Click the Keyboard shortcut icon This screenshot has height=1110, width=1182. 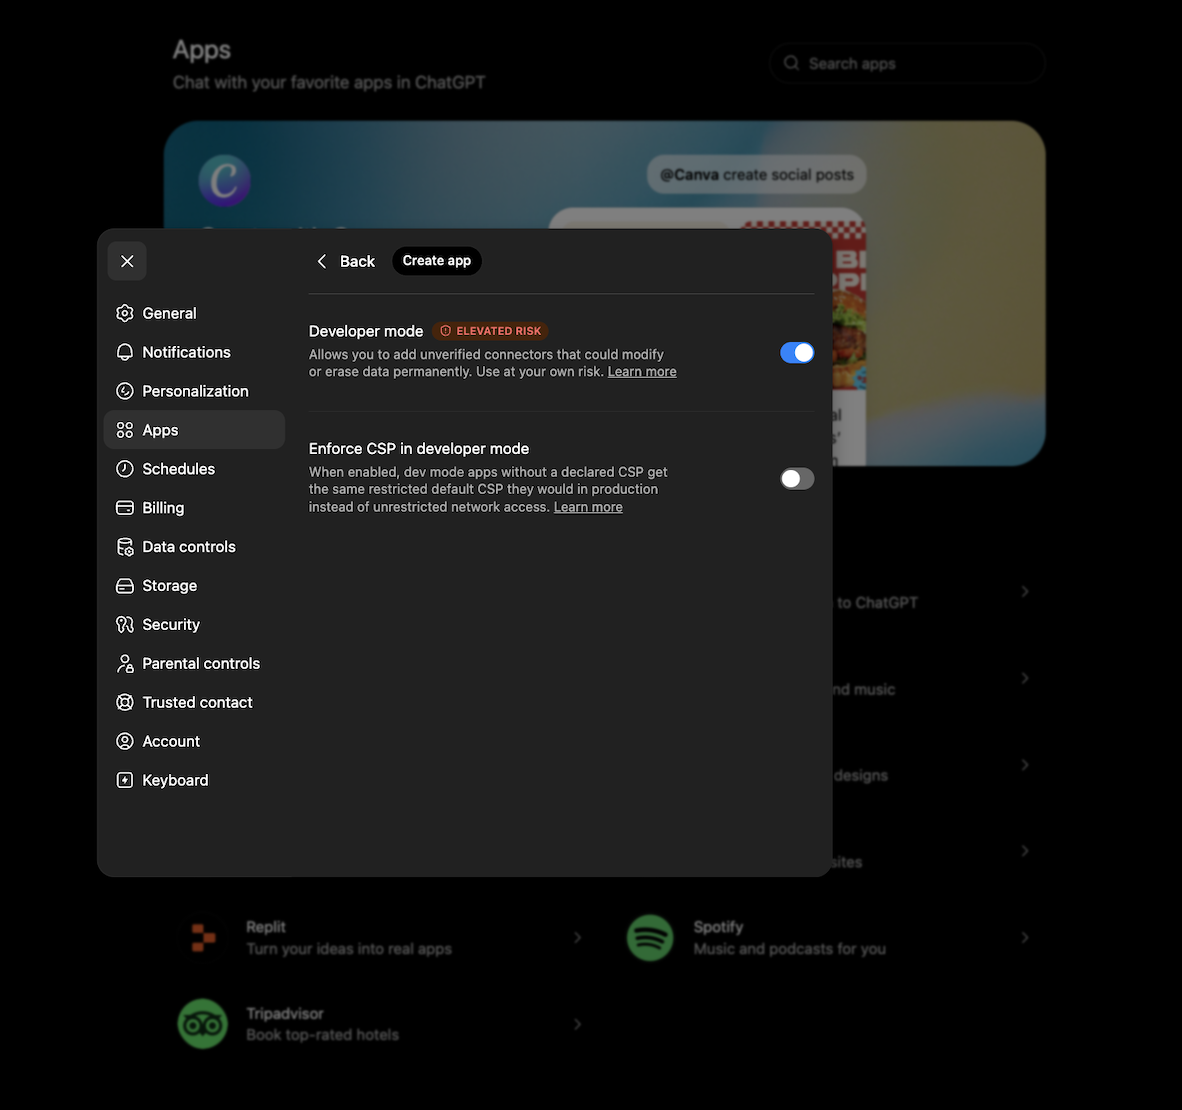pos(124,780)
